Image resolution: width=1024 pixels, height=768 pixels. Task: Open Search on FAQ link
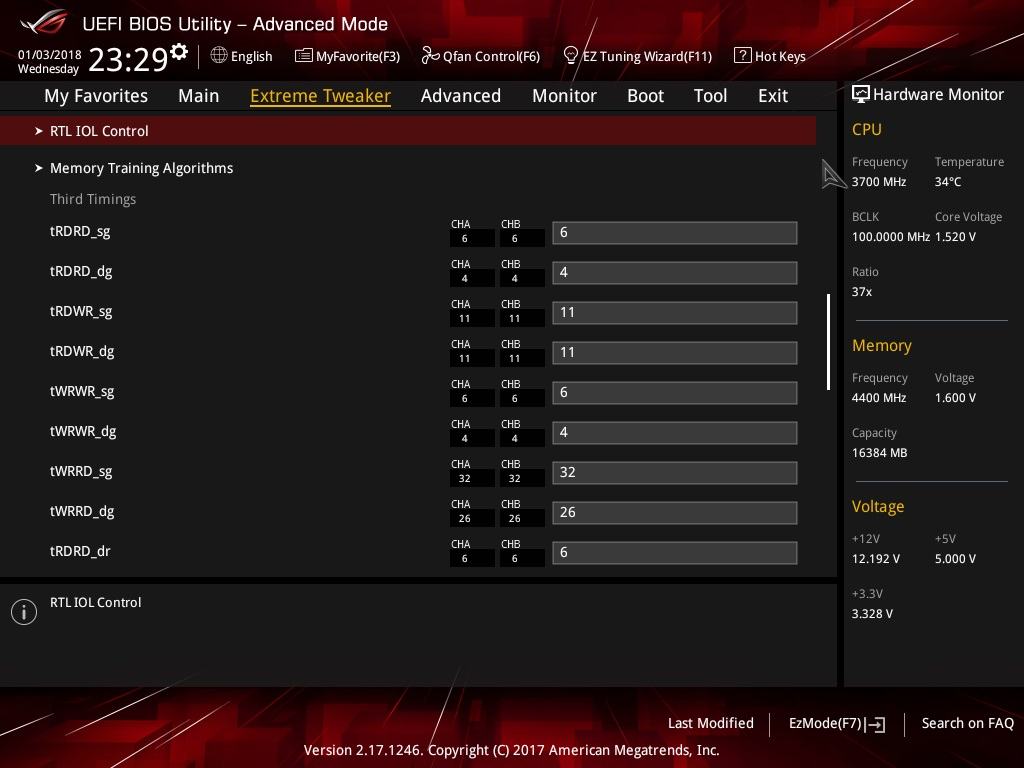pyautogui.click(x=968, y=723)
